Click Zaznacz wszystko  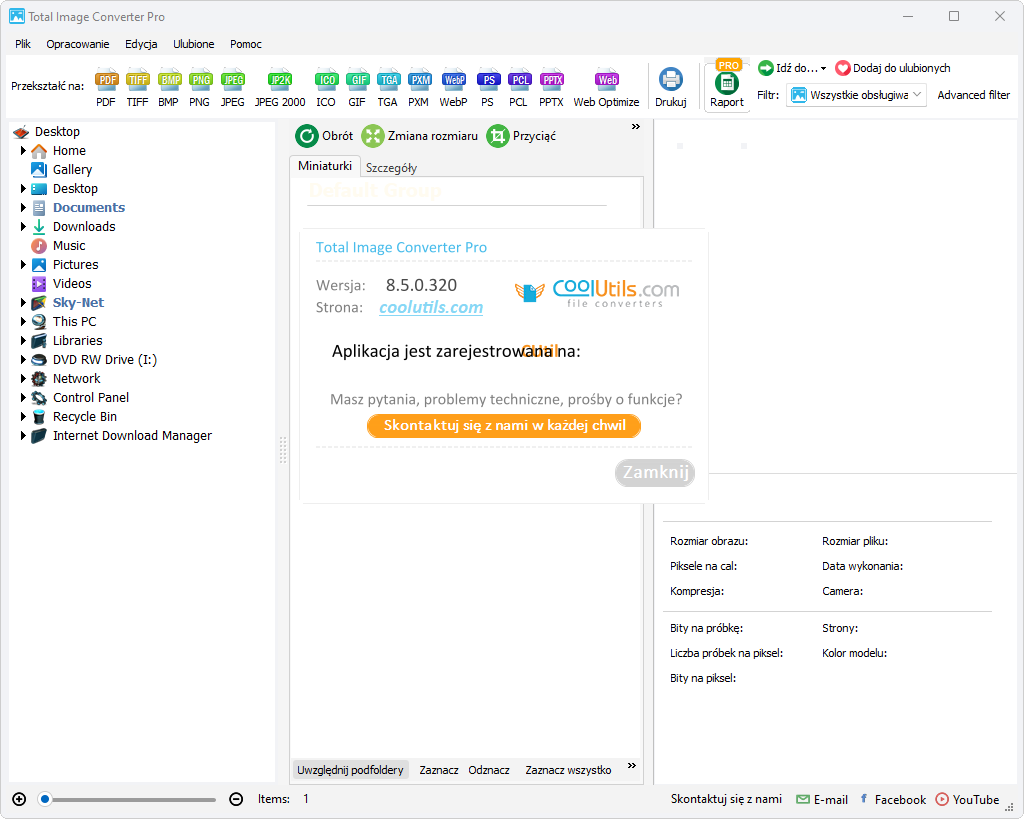[568, 770]
